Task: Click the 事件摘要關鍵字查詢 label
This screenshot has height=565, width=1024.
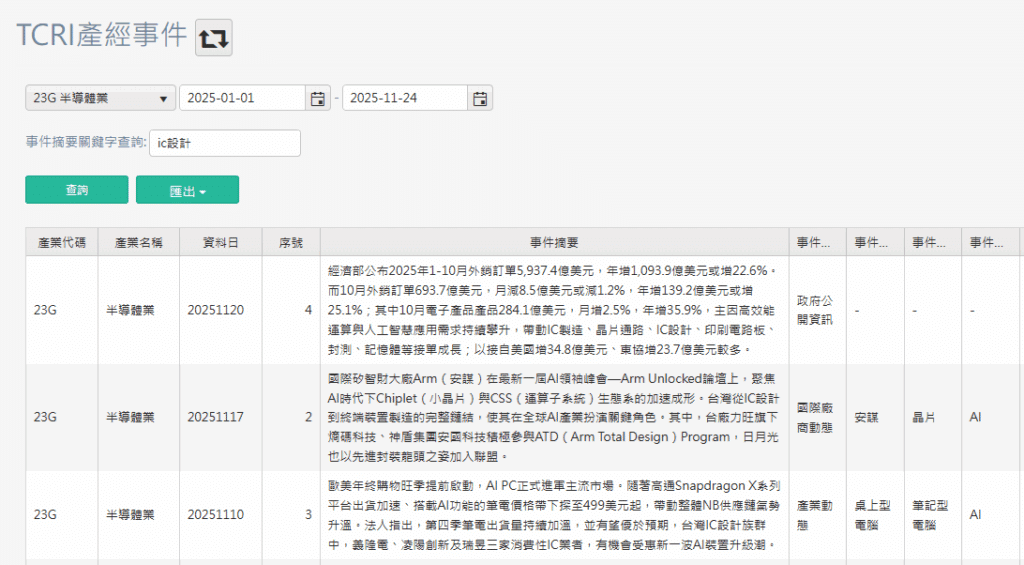Action: (86, 142)
